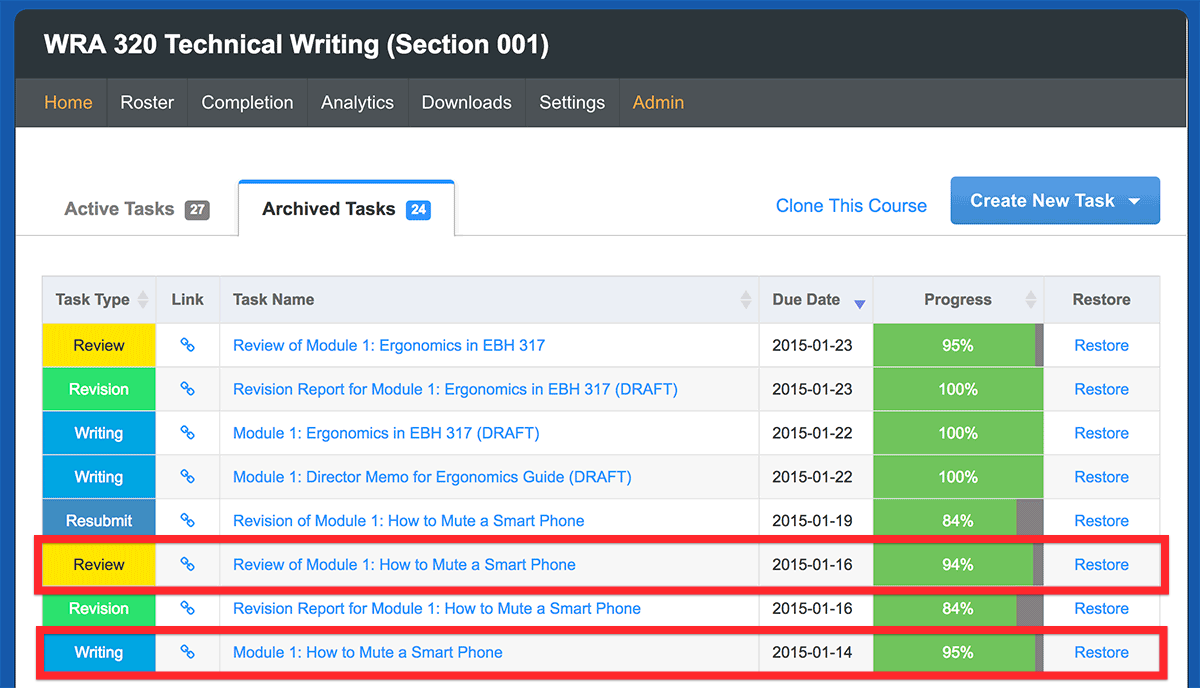Open Revision of Module 1: How to Mute
Image resolution: width=1200 pixels, height=688 pixels.
tap(408, 521)
